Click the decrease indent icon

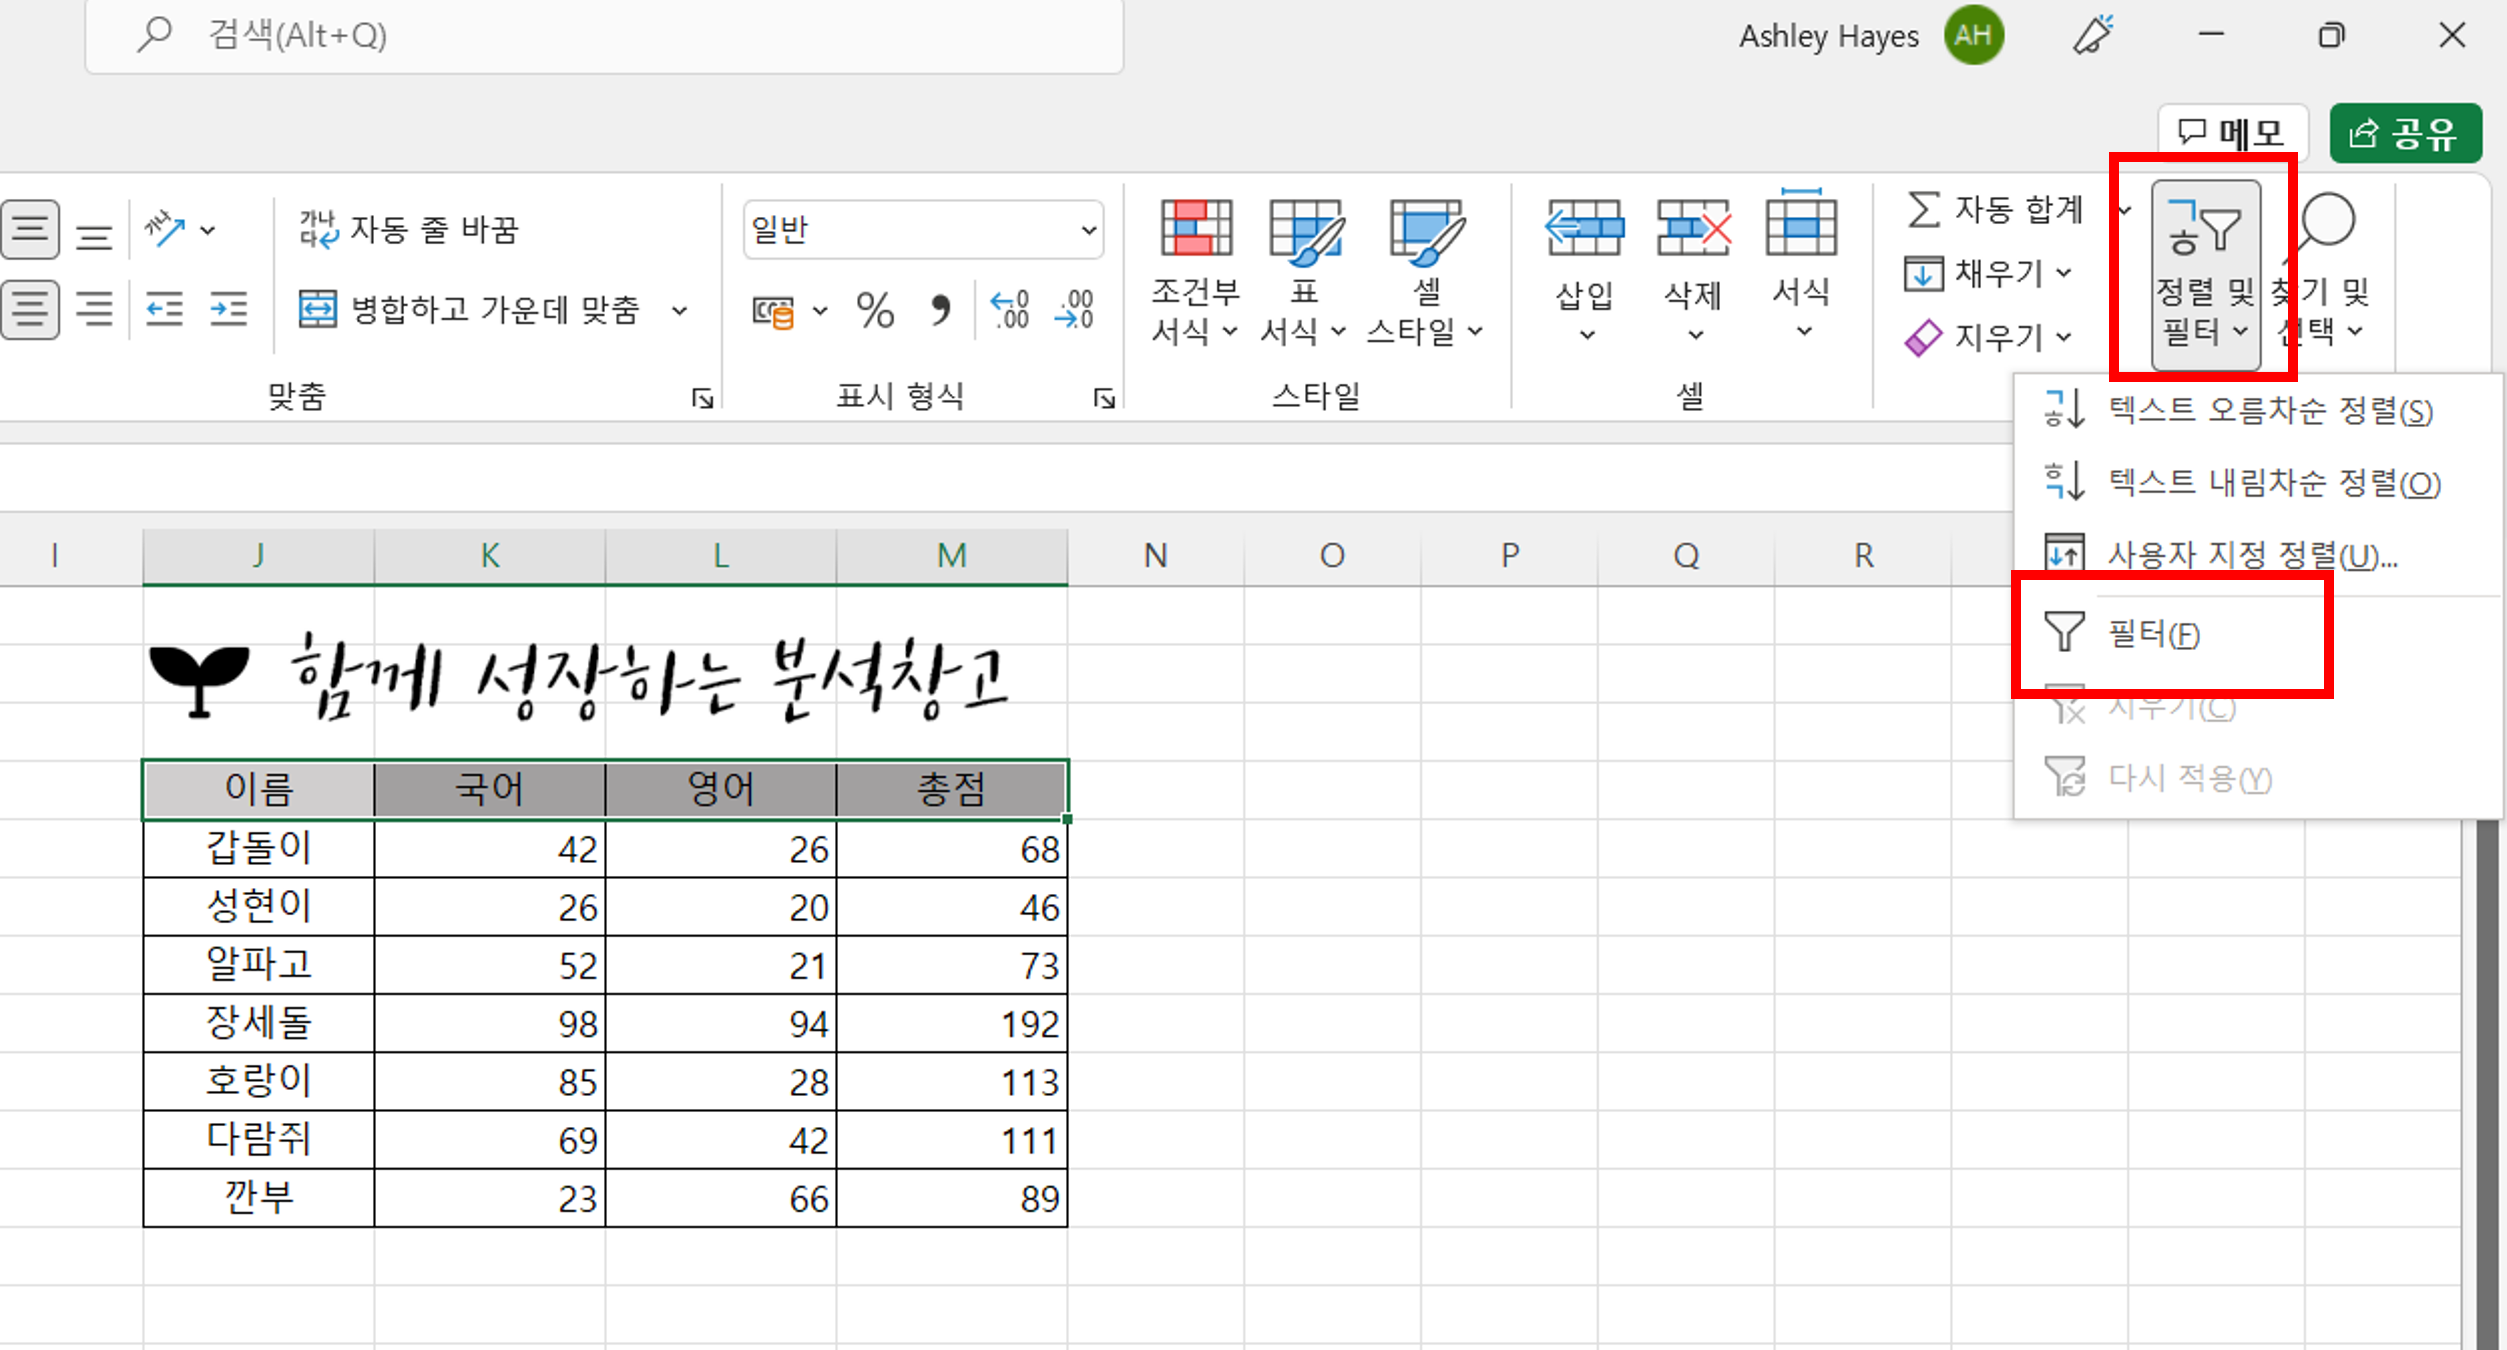(x=164, y=309)
